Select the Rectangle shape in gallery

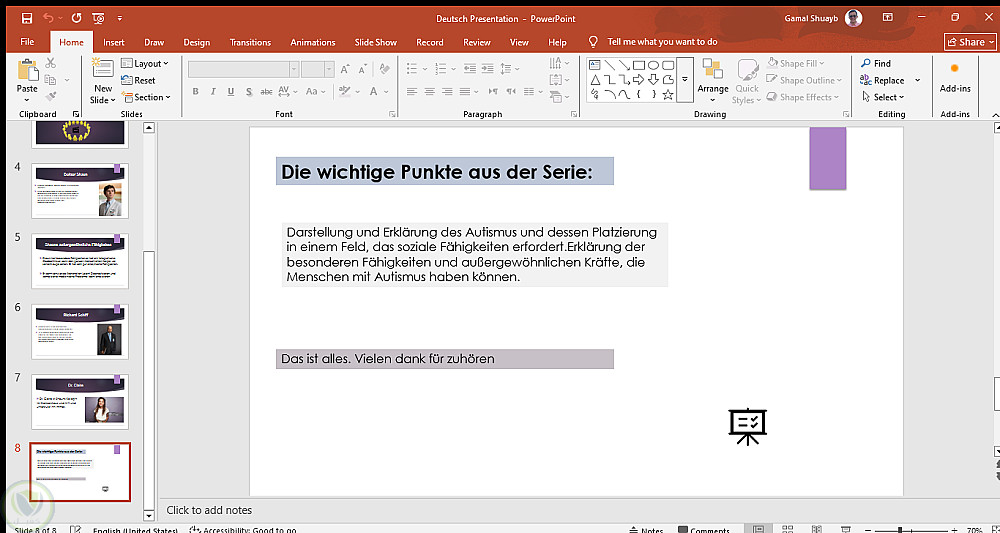point(638,64)
